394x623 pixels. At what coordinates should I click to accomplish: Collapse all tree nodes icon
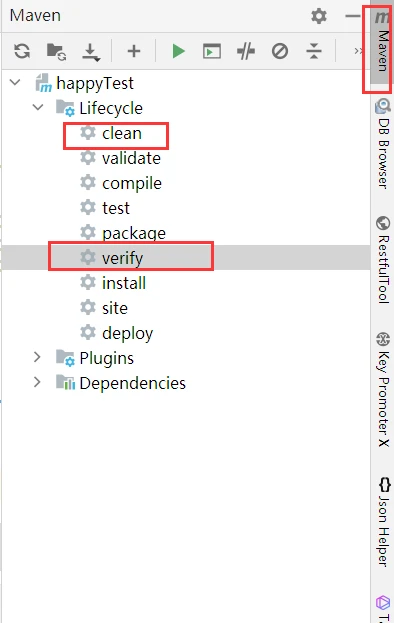314,51
